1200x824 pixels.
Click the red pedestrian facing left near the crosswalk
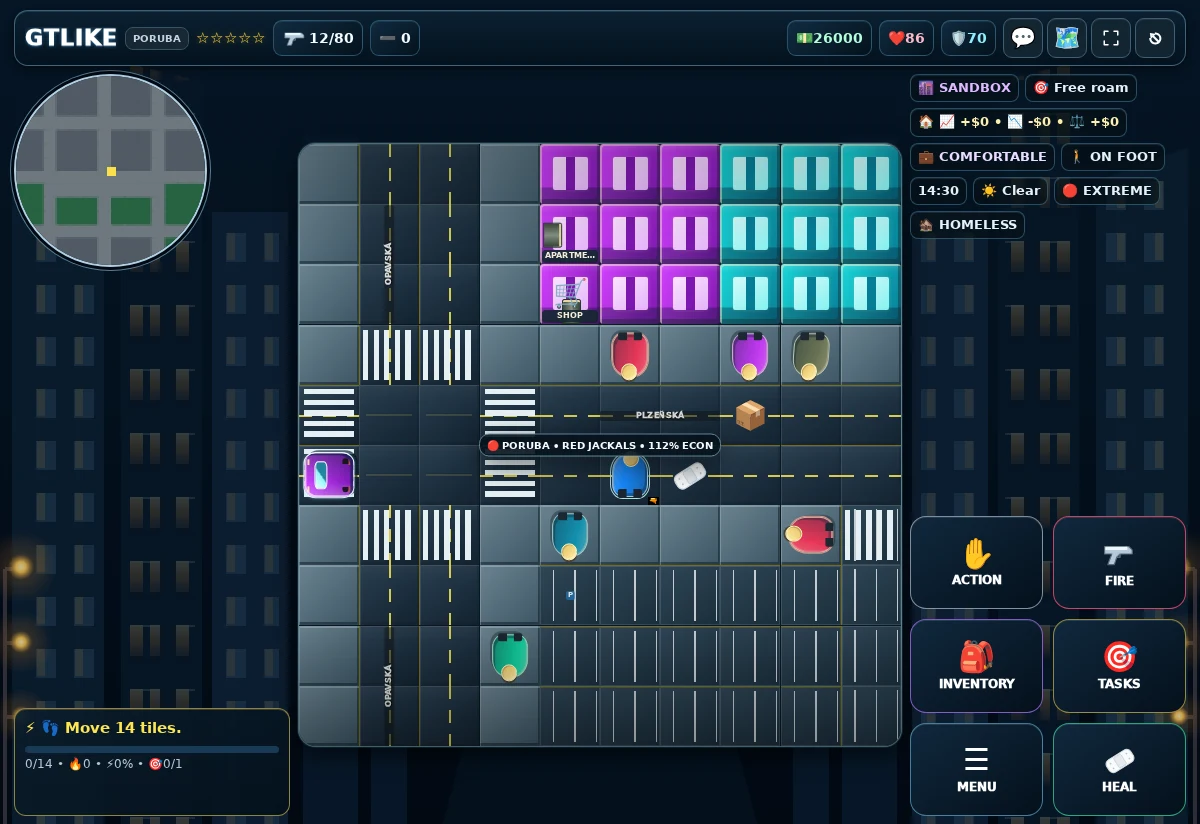click(x=811, y=534)
